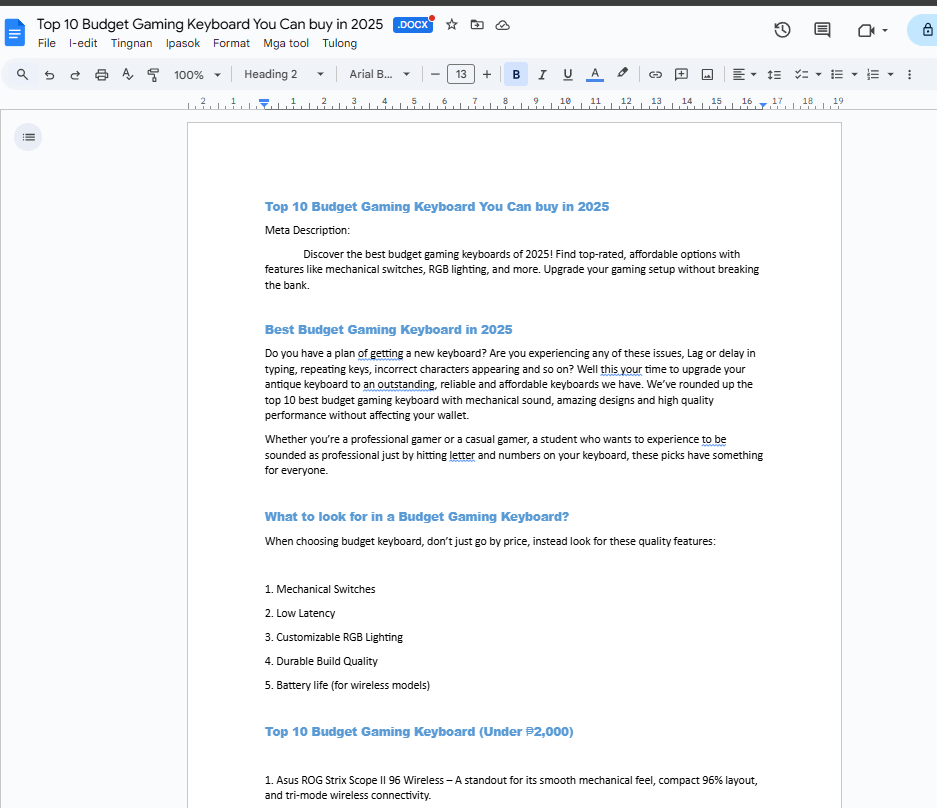
Task: Star this document
Action: [x=452, y=25]
